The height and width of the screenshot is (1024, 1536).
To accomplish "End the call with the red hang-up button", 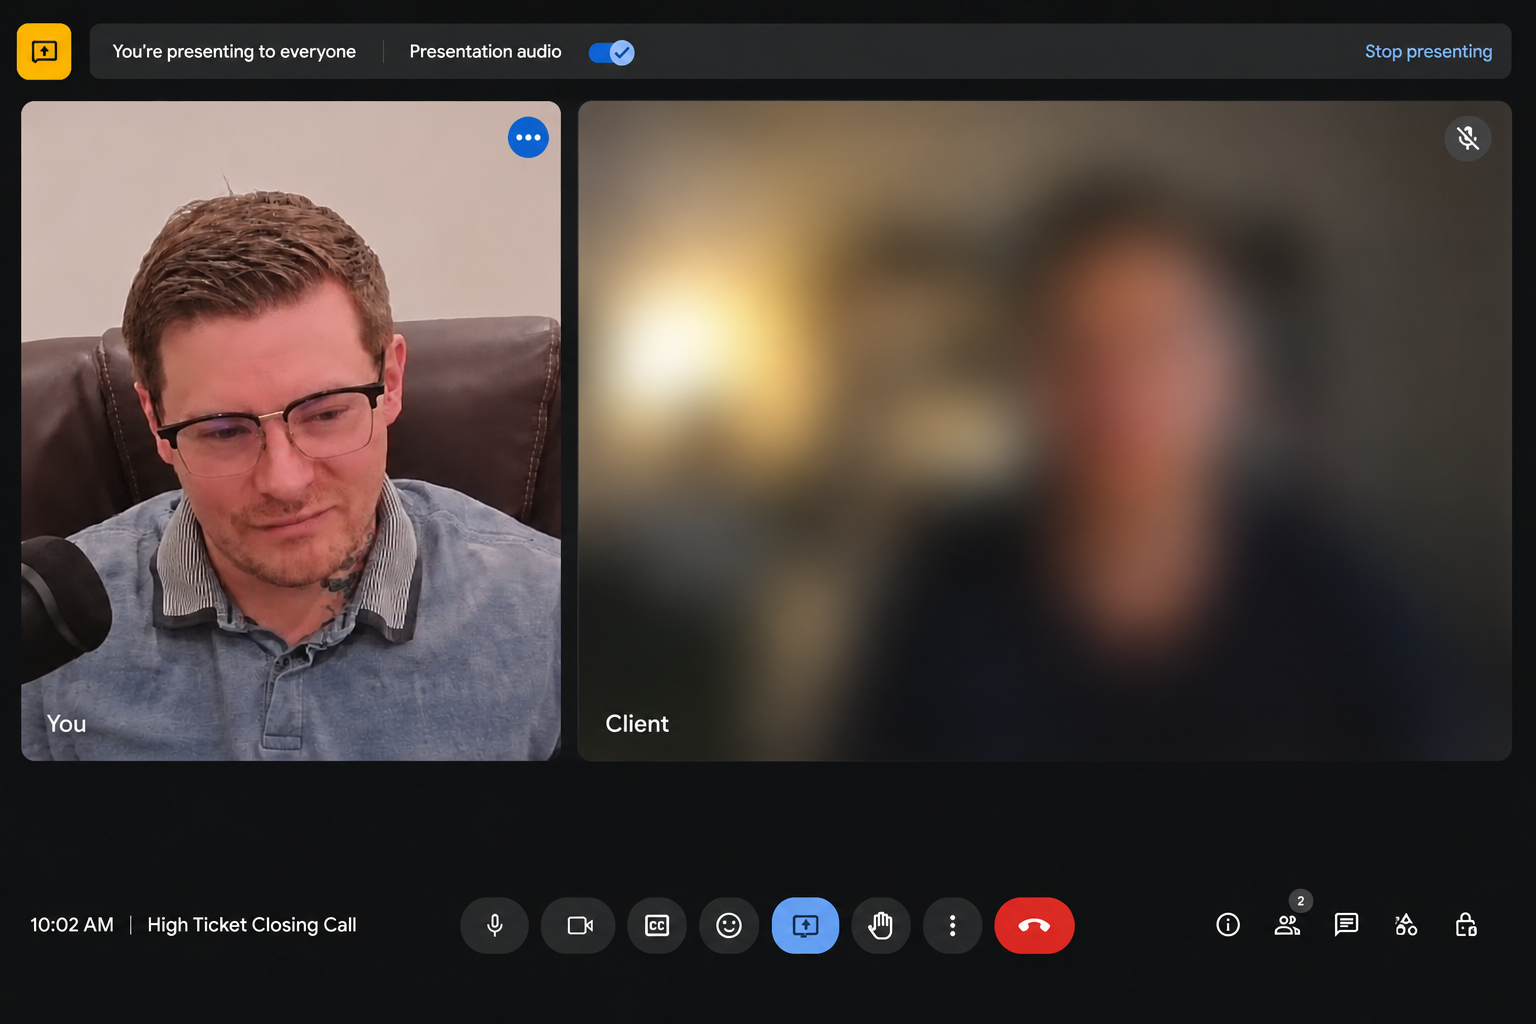I will (1034, 925).
